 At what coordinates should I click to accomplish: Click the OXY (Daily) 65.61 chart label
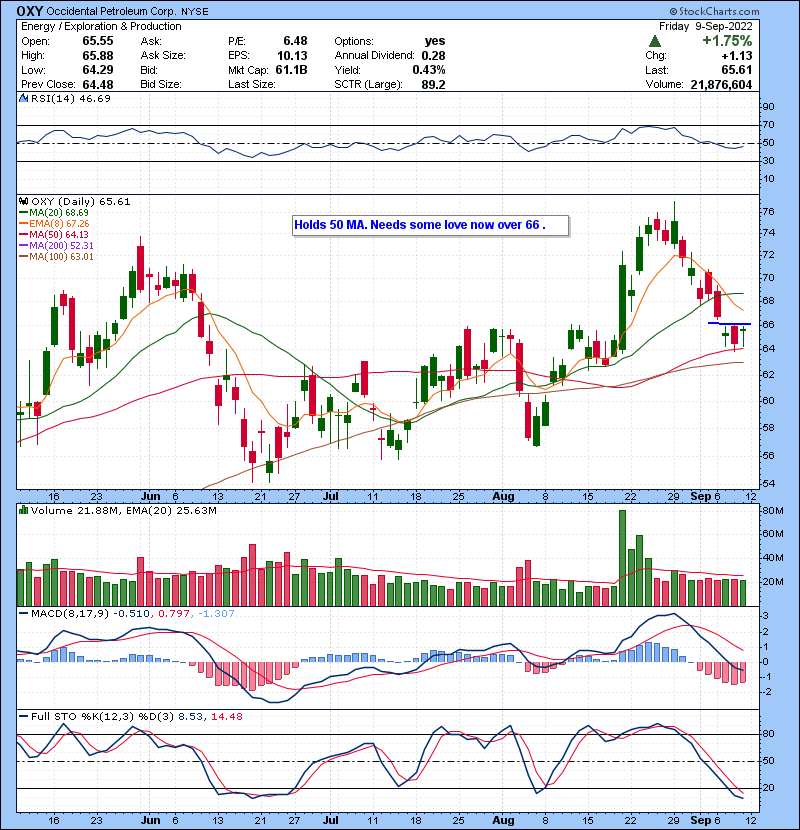coord(80,202)
